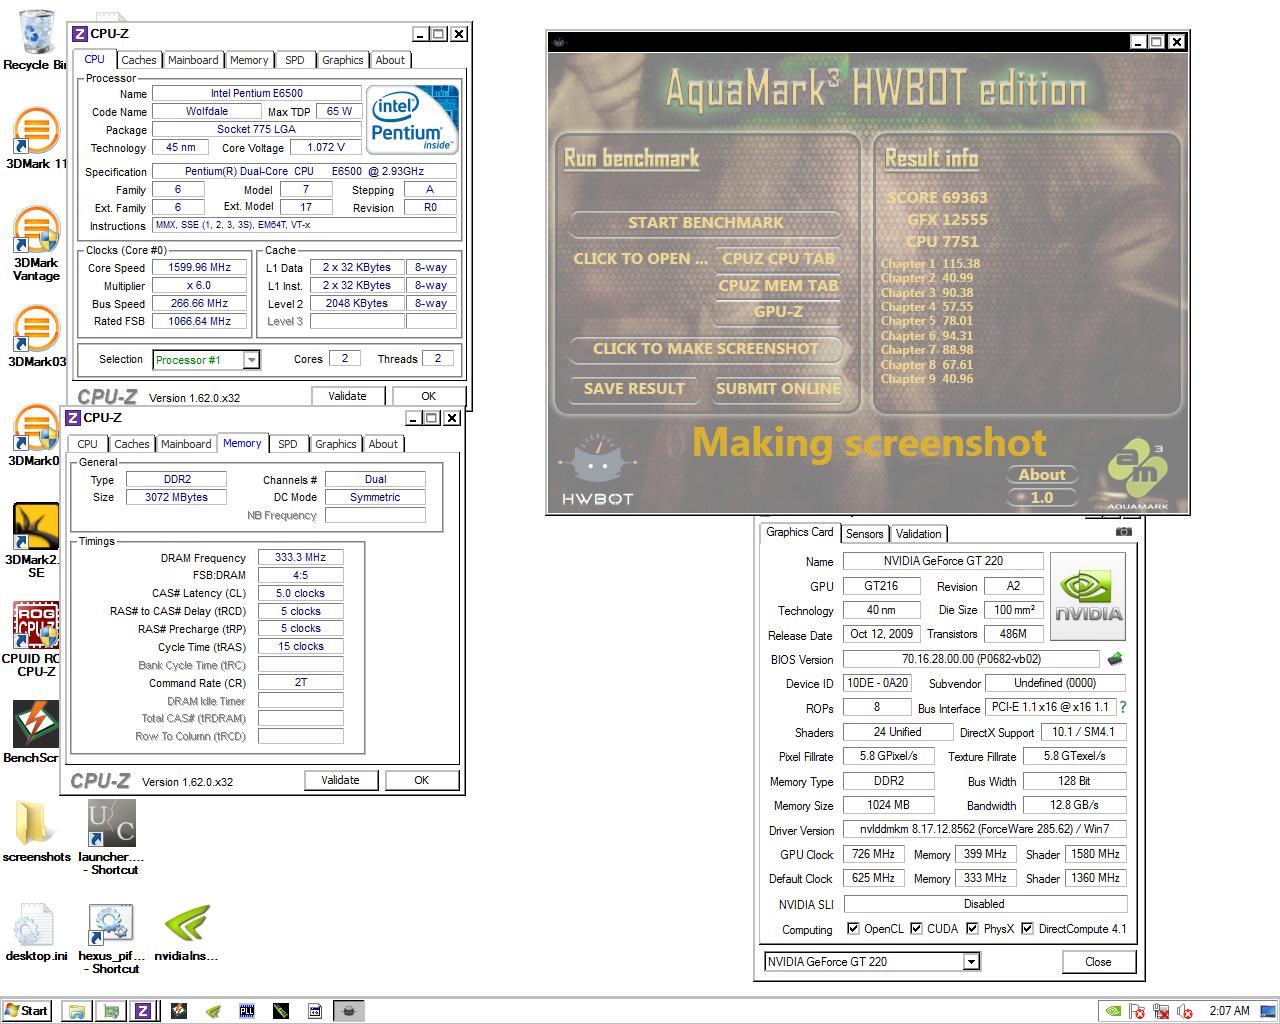Launch the 3DMark 11 desktop shortcut
Viewport: 1280px width, 1024px height.
(x=36, y=137)
